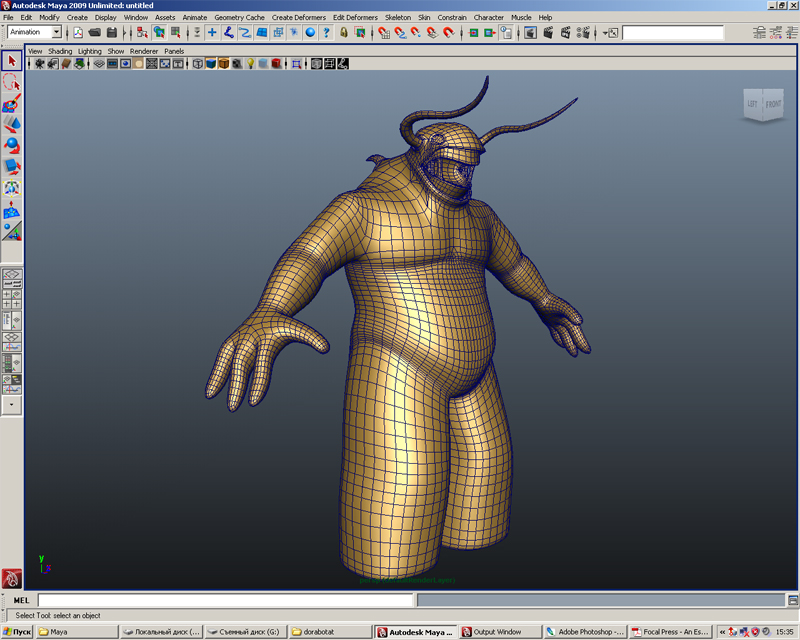Image resolution: width=800 pixels, height=640 pixels.
Task: Click the MEL command input field
Action: tap(225, 600)
